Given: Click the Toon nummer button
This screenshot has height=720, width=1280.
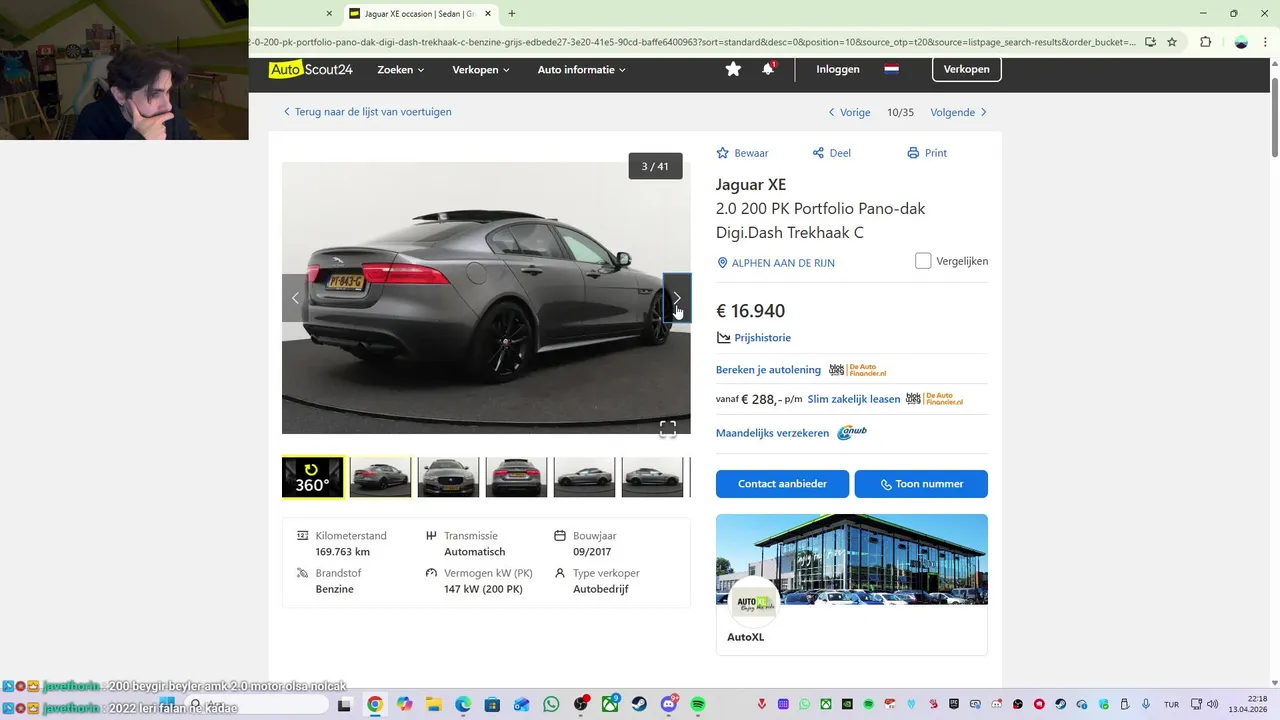Looking at the screenshot, I should point(921,484).
